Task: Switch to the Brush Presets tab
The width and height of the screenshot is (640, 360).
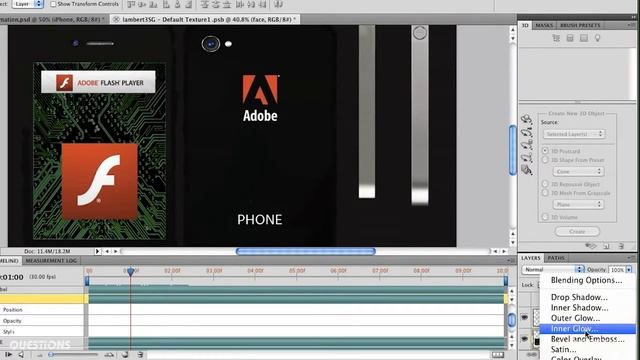Action: pyautogui.click(x=580, y=25)
